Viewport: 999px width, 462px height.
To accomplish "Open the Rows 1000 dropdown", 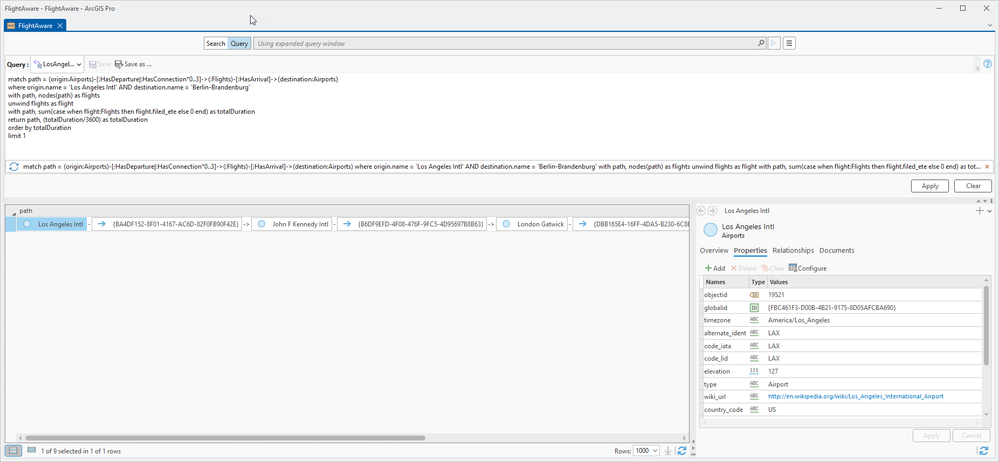I will point(647,451).
